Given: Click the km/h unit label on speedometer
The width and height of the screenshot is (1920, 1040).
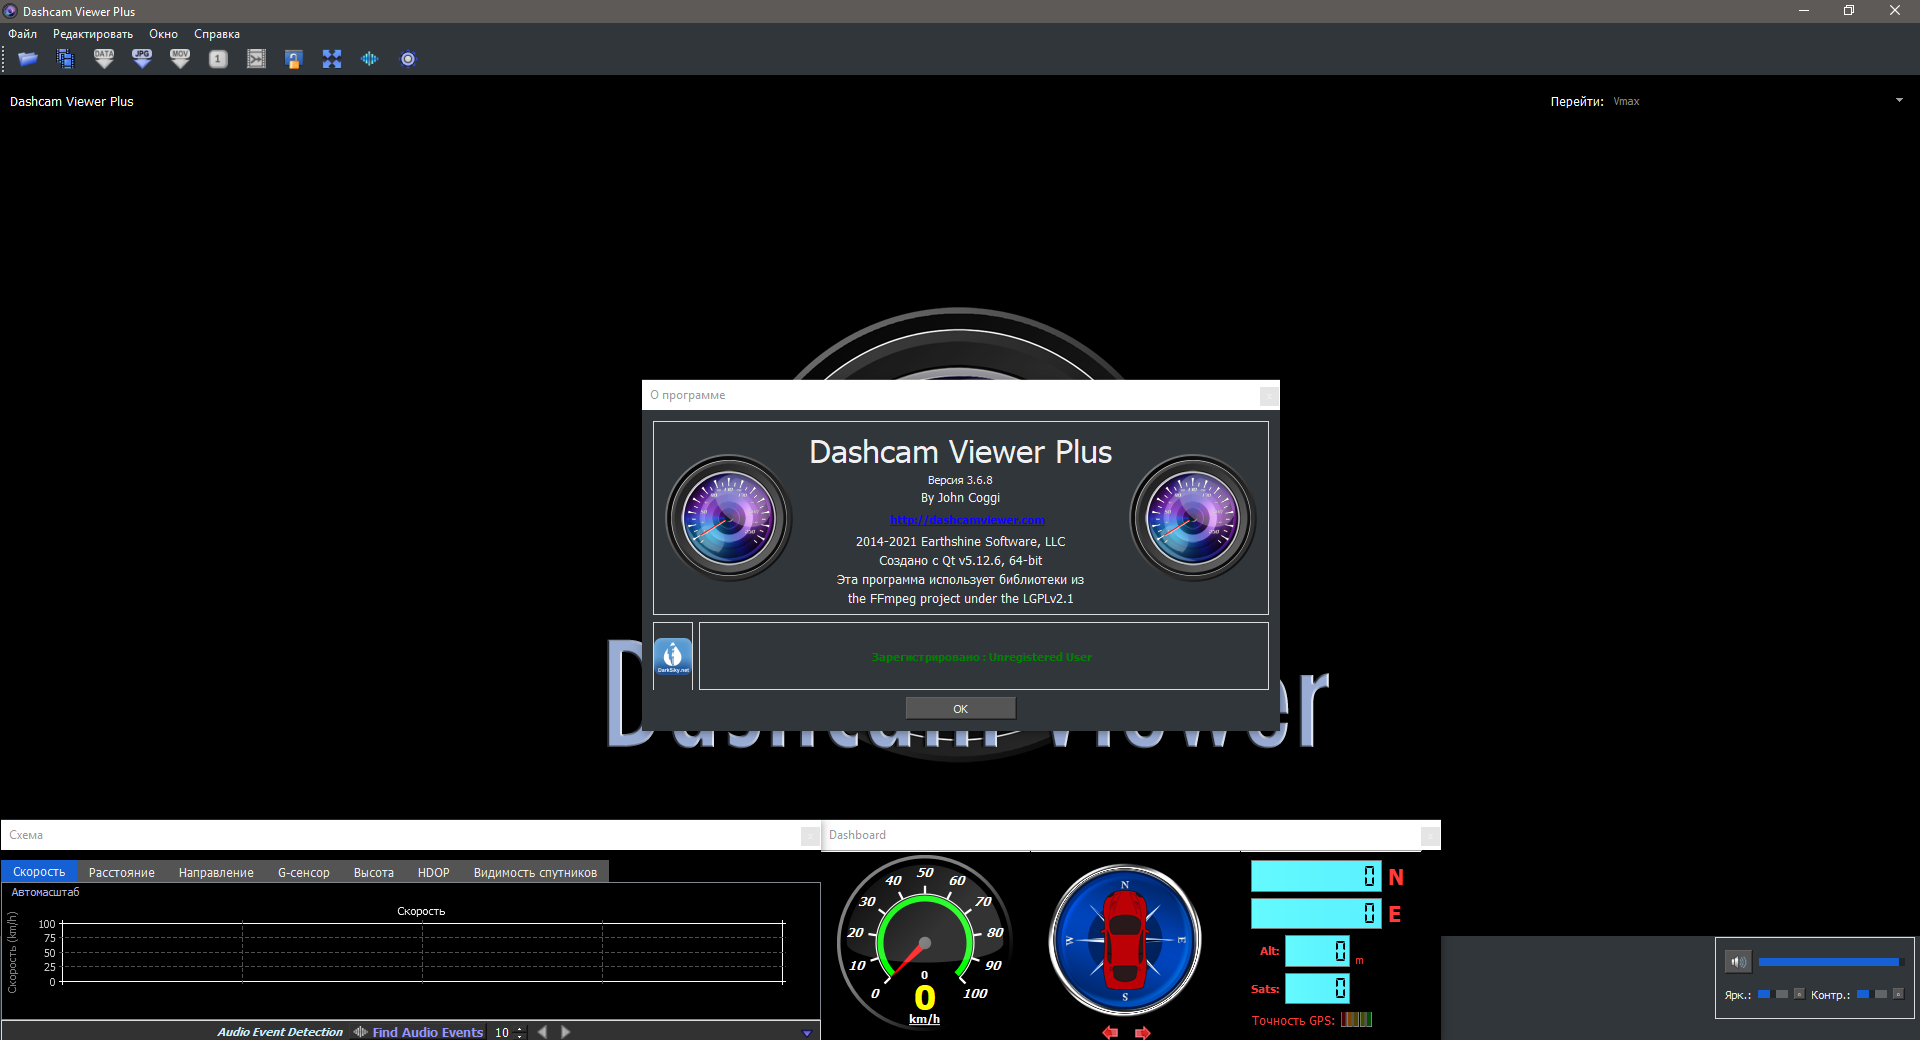Looking at the screenshot, I should click(924, 1019).
